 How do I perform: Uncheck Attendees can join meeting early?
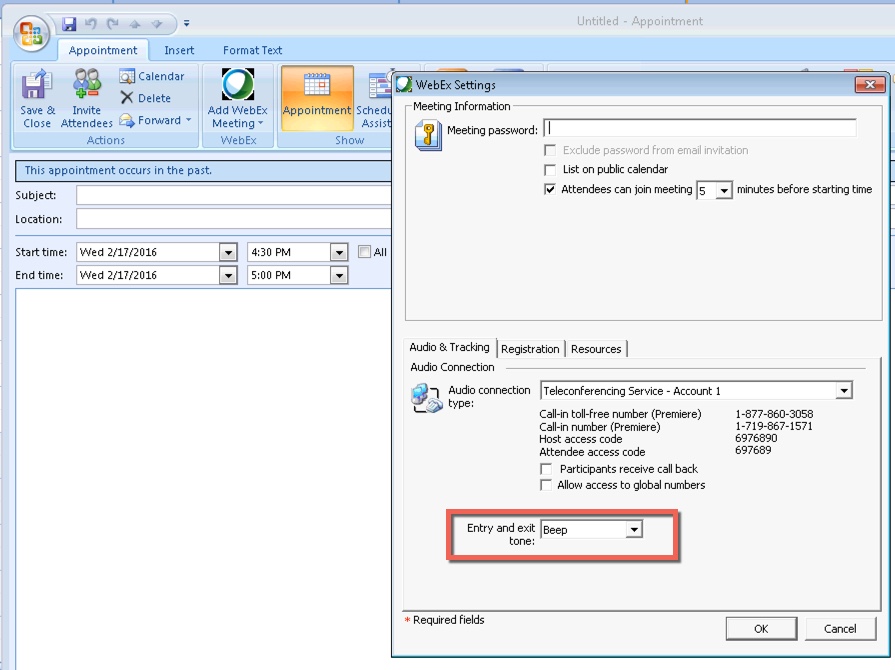550,189
